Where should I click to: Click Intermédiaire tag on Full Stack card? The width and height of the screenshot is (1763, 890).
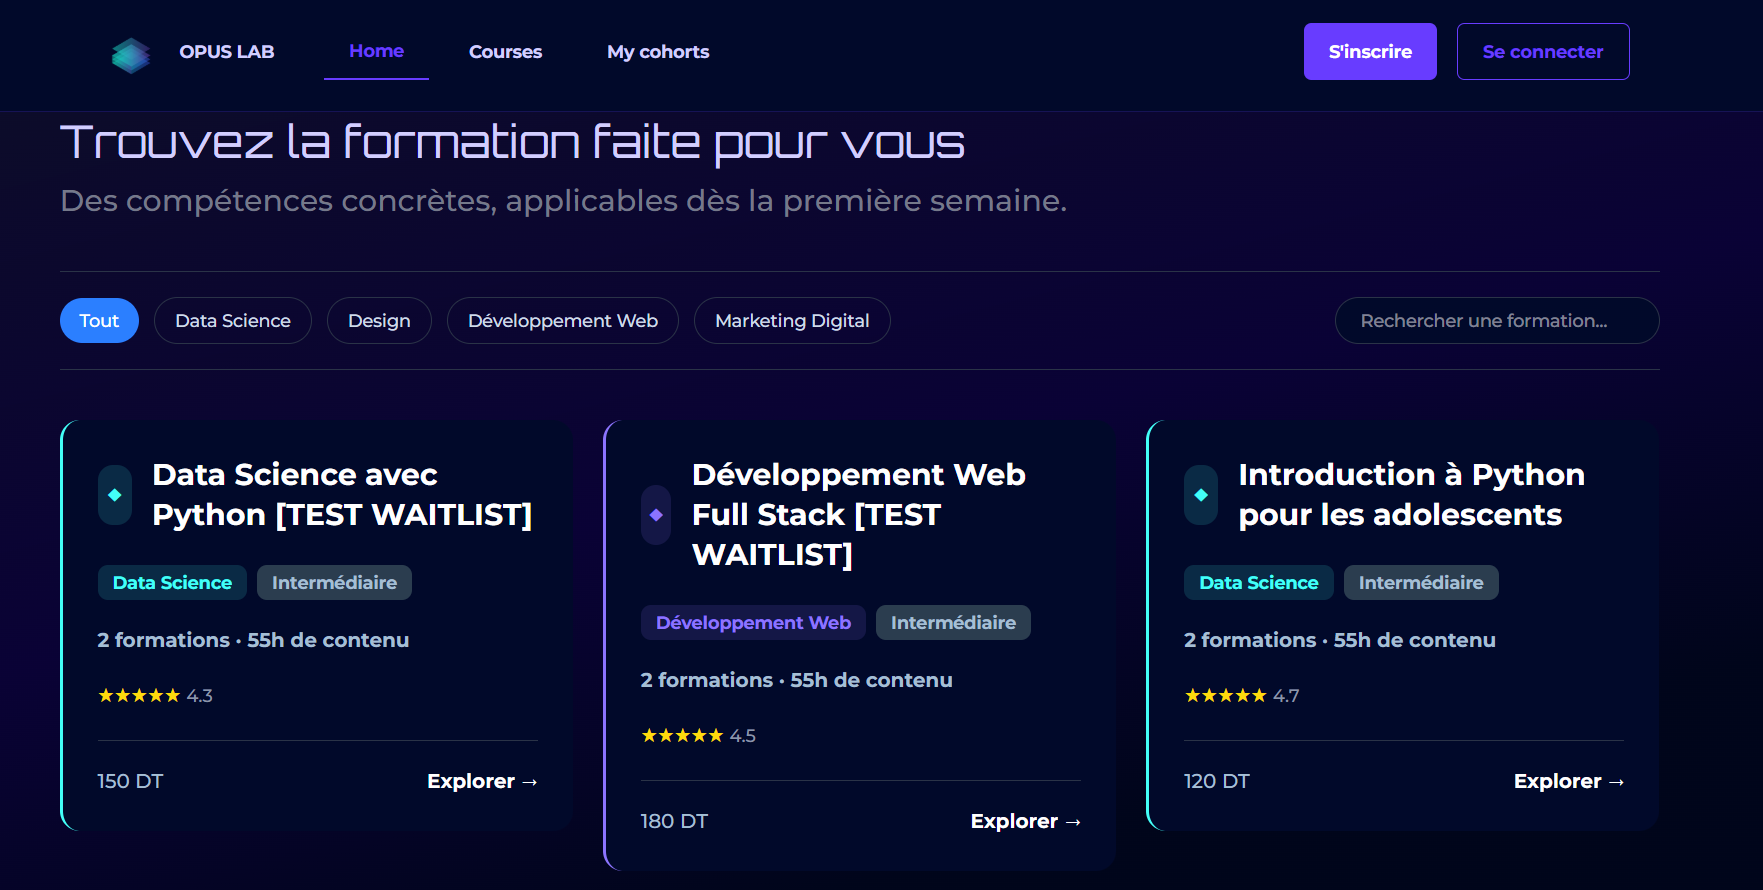(953, 622)
